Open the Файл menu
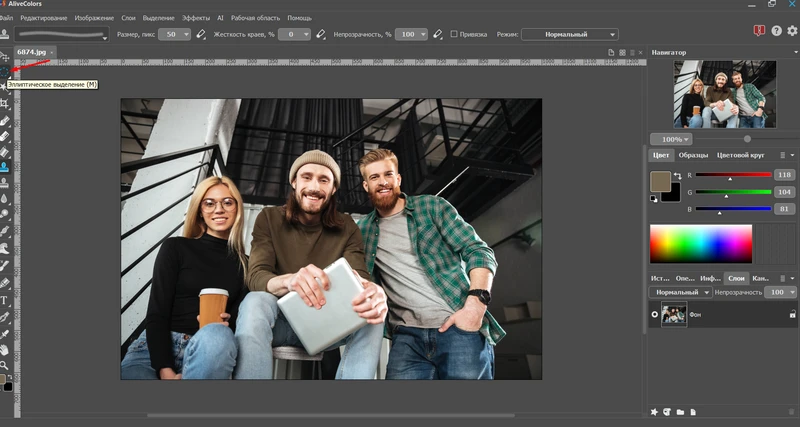Screen dimensions: 800x427 pos(6,18)
